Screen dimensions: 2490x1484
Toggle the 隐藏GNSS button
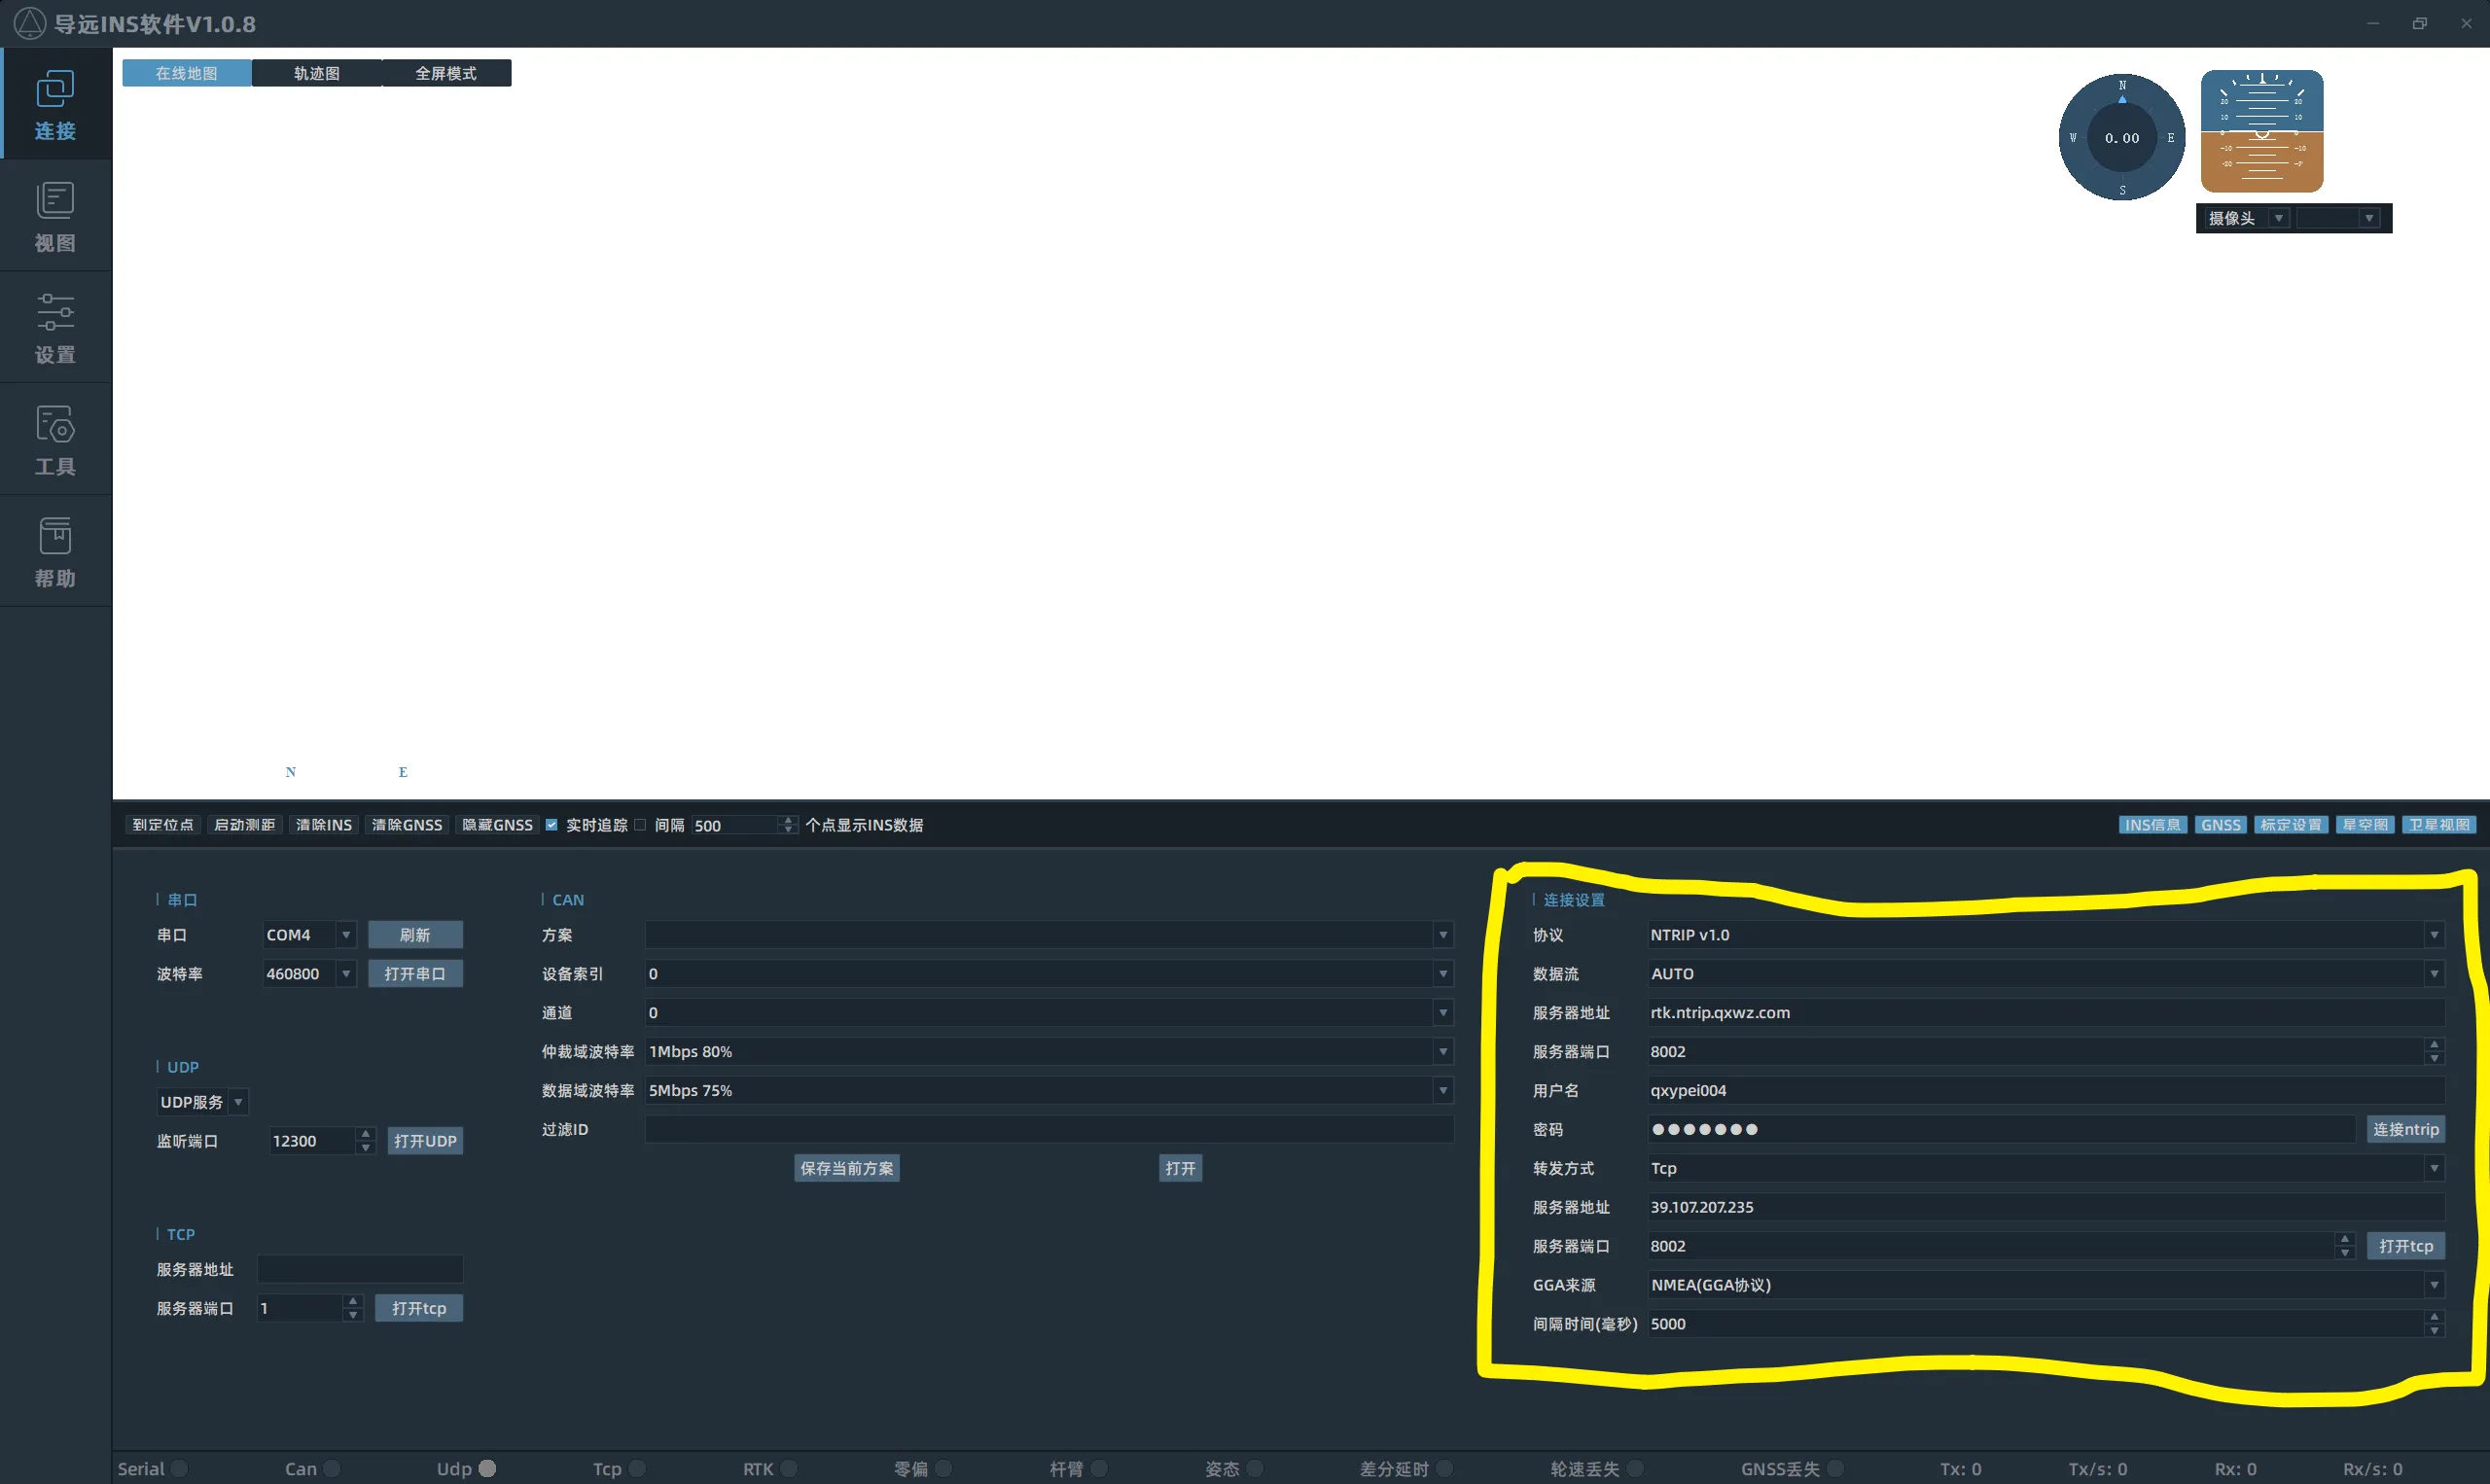pyautogui.click(x=497, y=825)
